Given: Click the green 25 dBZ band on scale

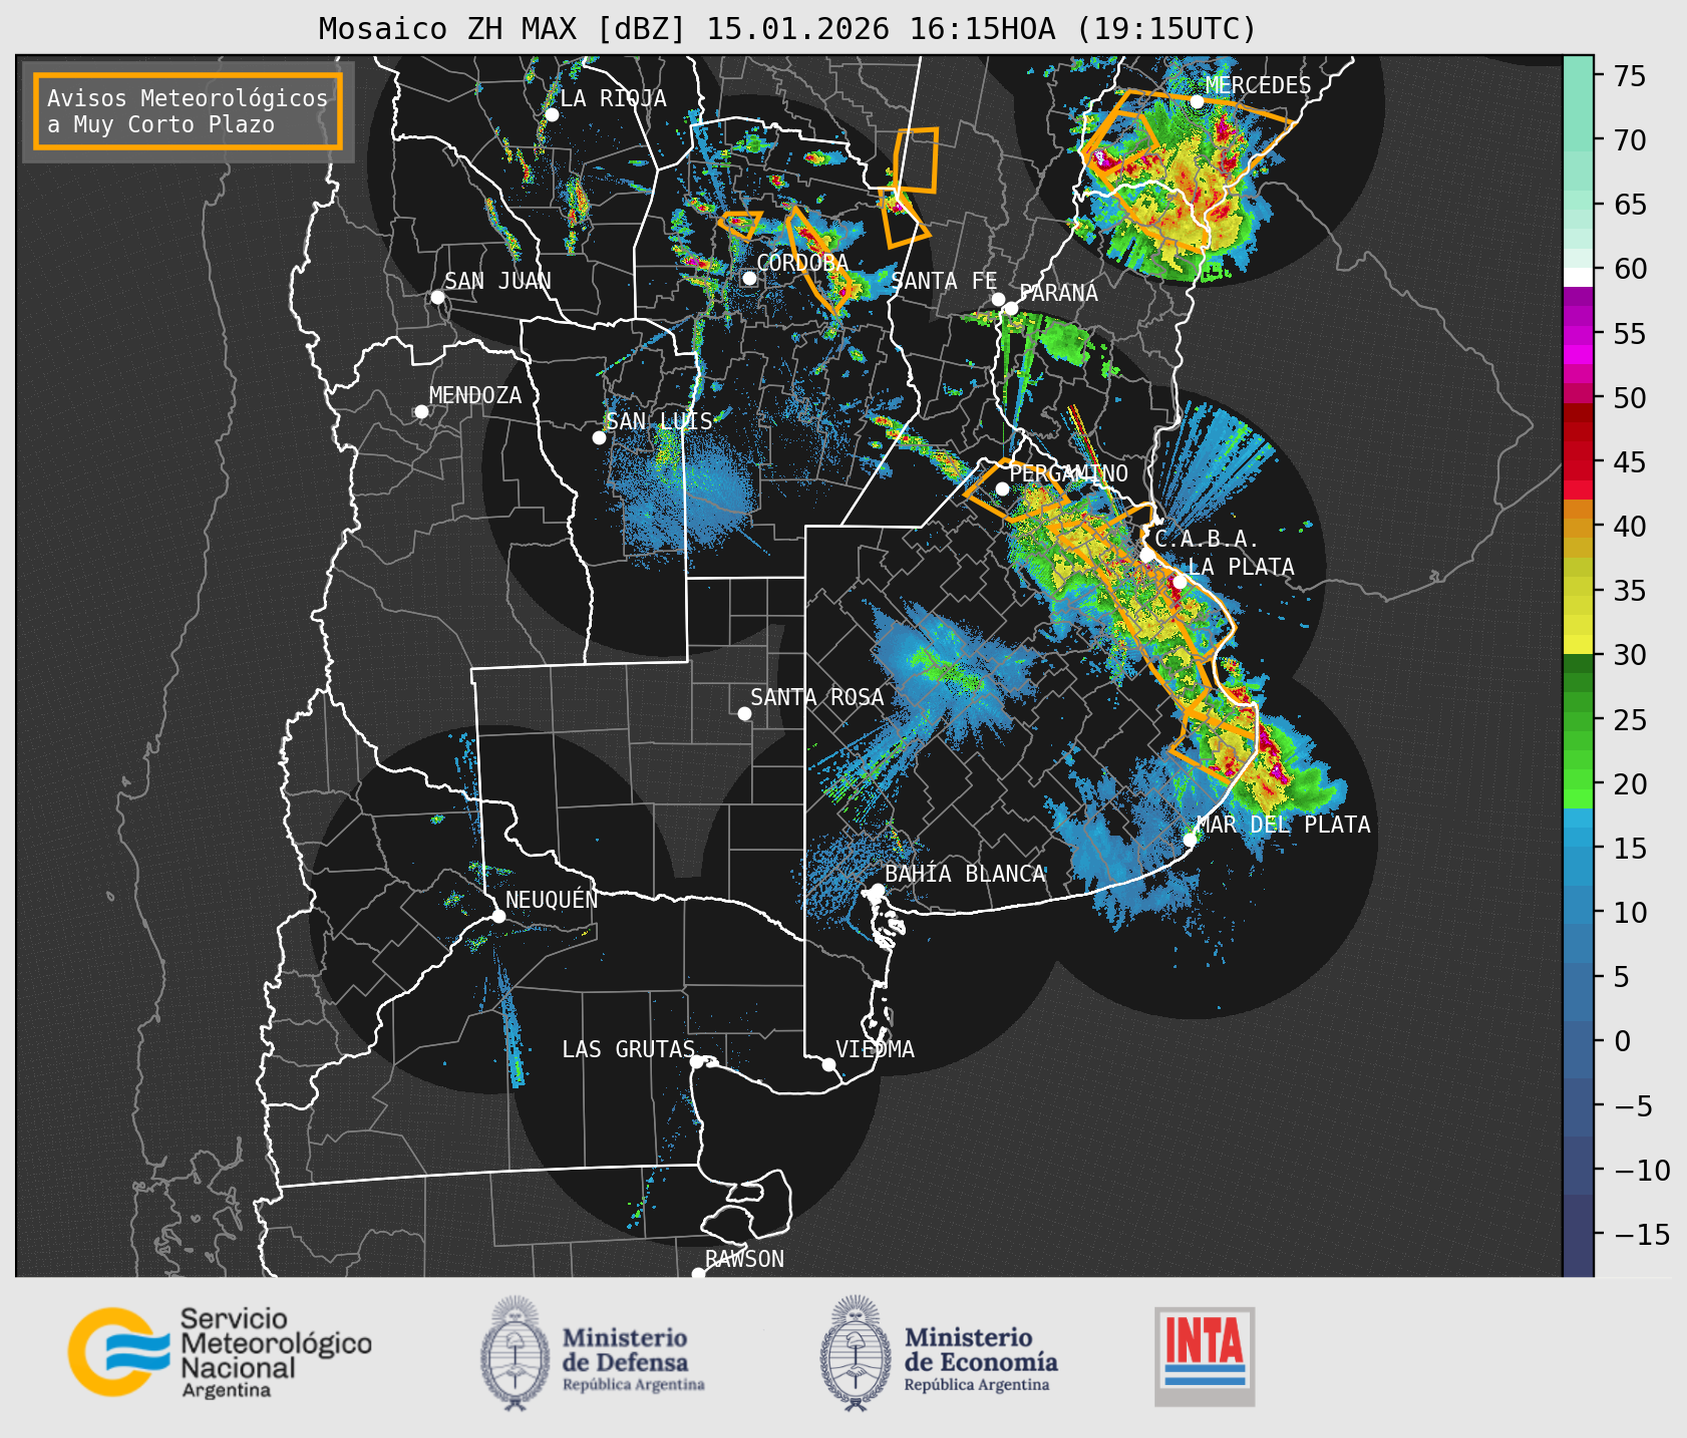Looking at the screenshot, I should (1578, 719).
